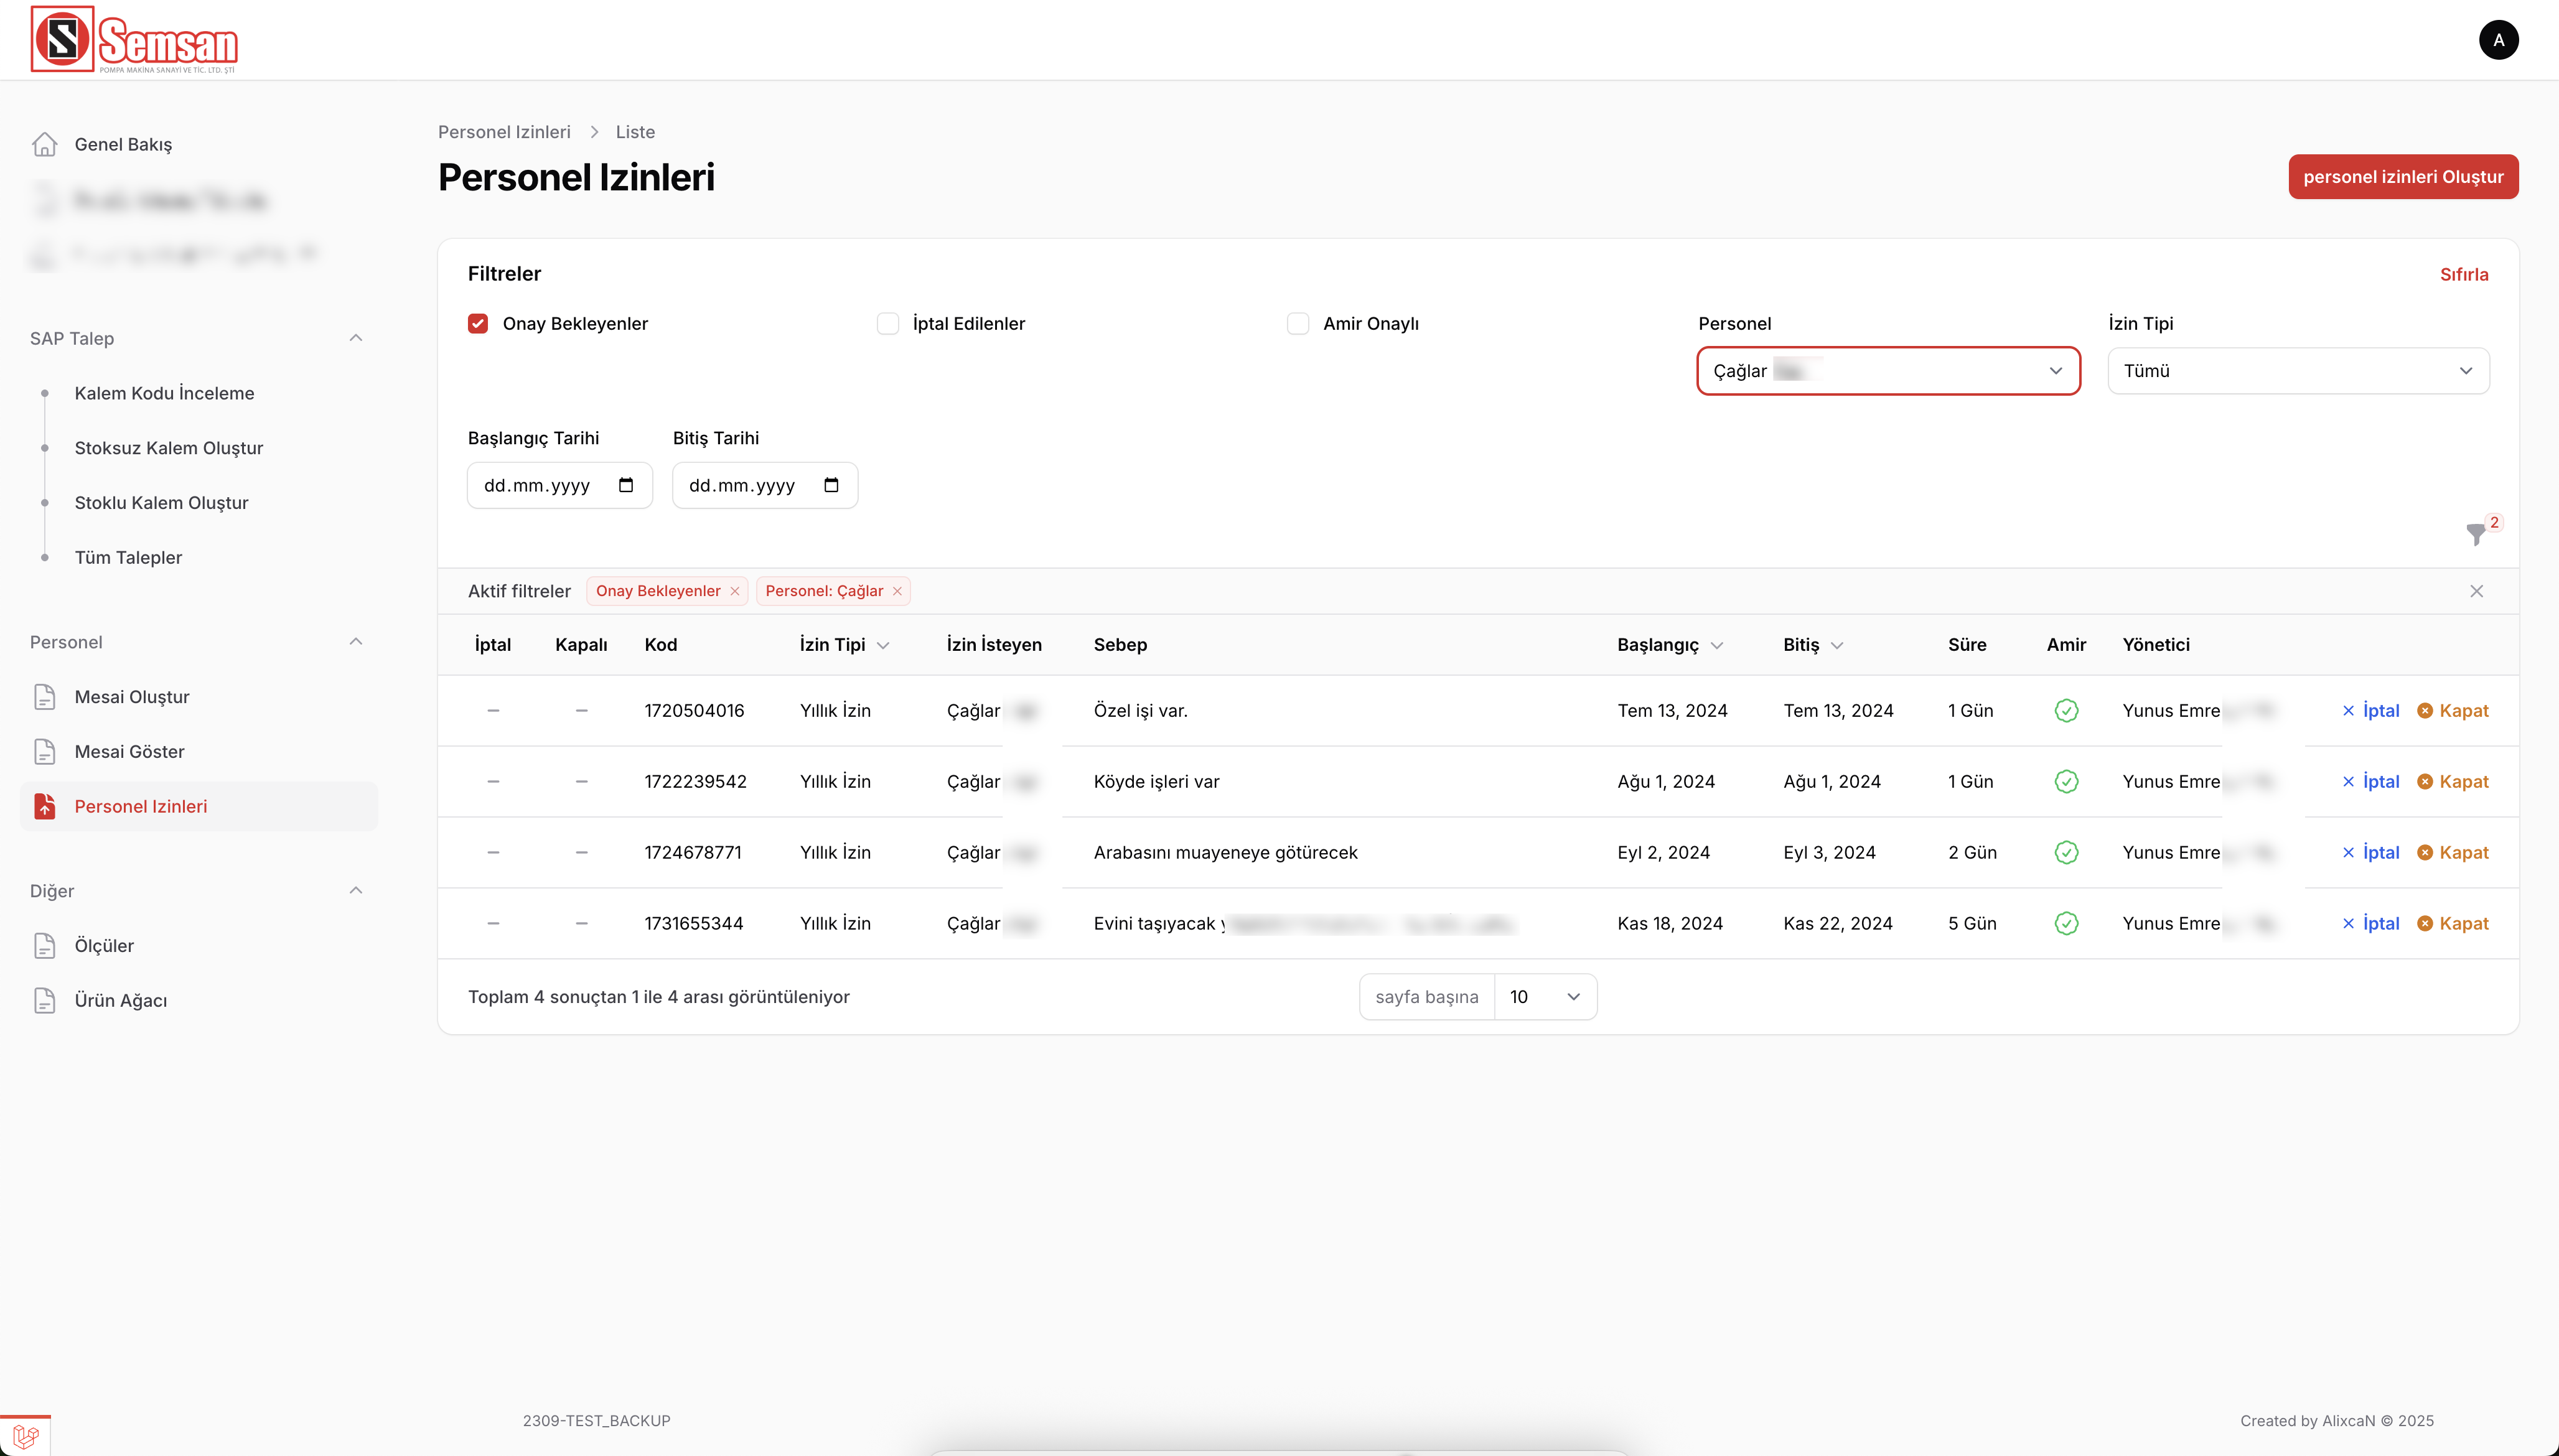The width and height of the screenshot is (2559, 1456).
Task: Go to Ürün Ağacı sidebar item
Action: pos(121,1000)
